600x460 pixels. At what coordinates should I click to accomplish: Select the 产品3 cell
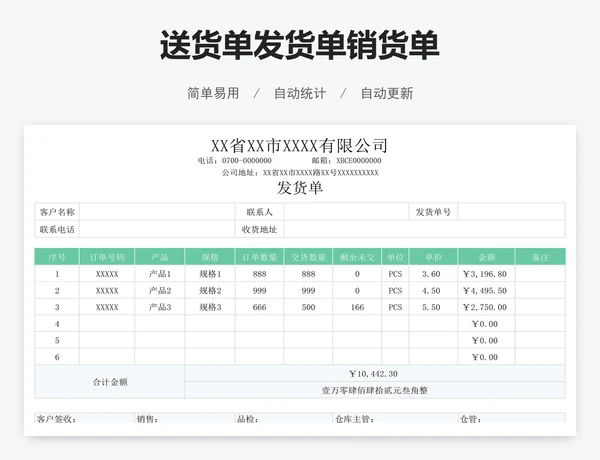point(160,307)
